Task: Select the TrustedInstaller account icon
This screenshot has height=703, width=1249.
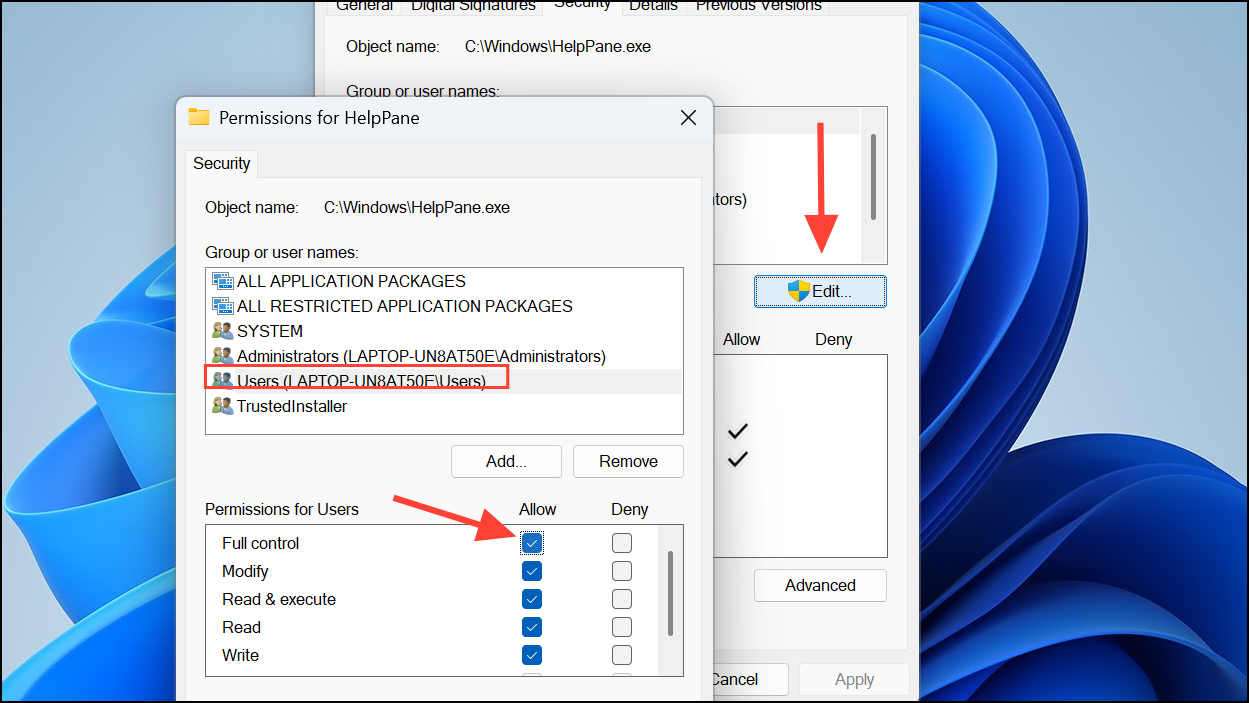Action: [x=222, y=406]
